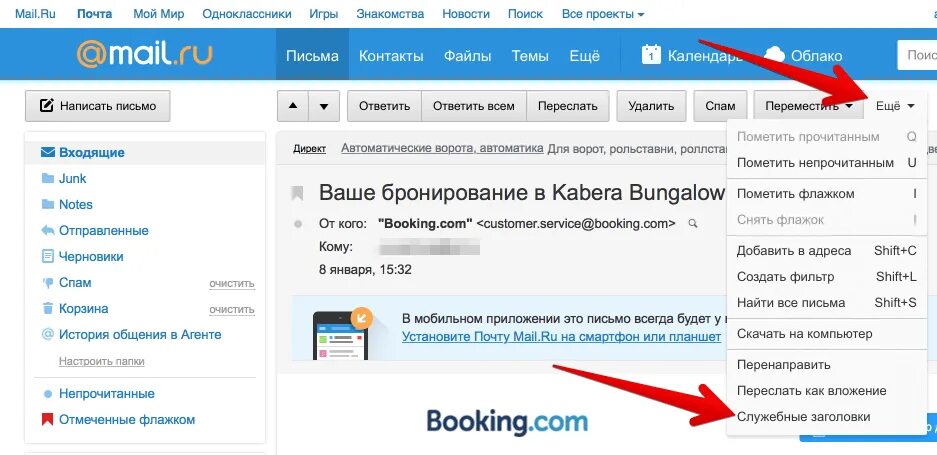Open the Mail.Ru link in the top bar
This screenshot has height=455, width=937.
tap(35, 14)
